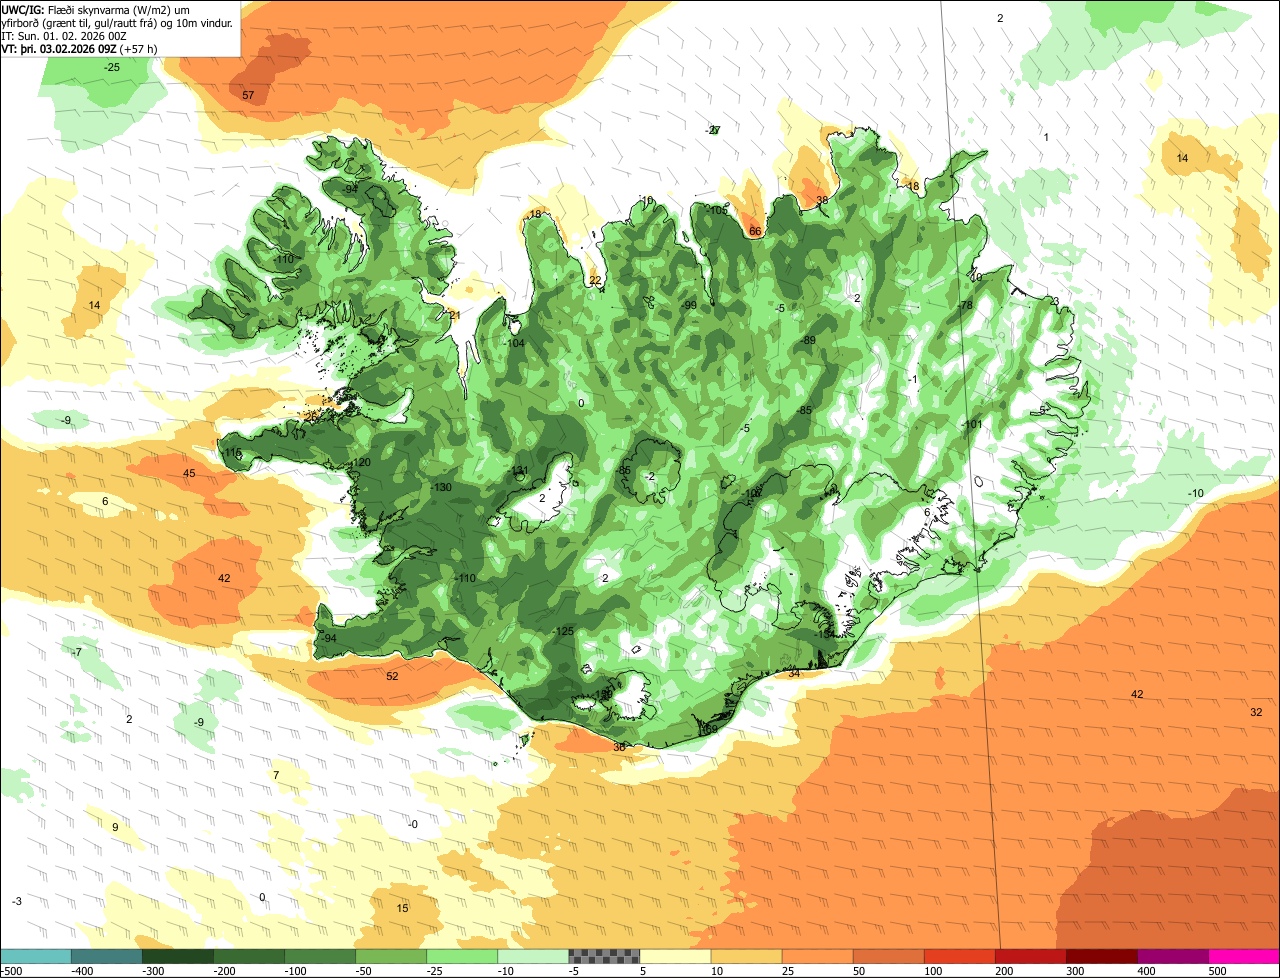Click the map value '52' off southwest coast

[x=392, y=676]
